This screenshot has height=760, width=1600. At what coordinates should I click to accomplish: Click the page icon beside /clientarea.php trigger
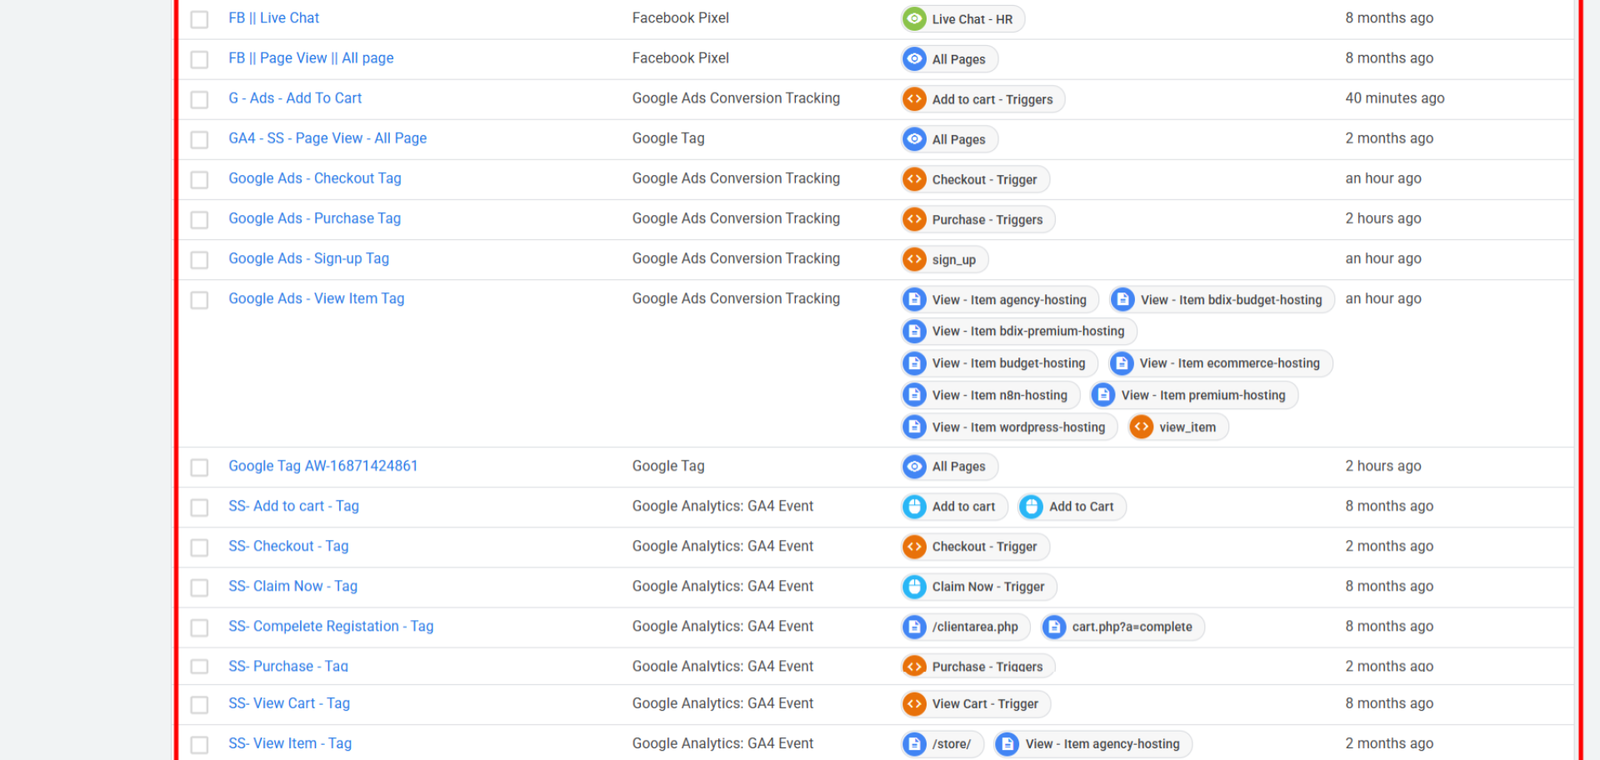pyautogui.click(x=914, y=627)
